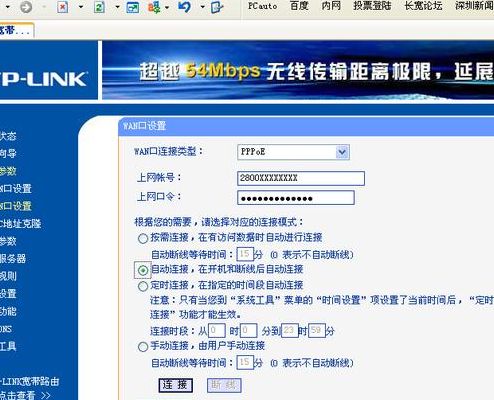Screen dimensions: 494x400
Task: Open the PCauto bookmark link
Action: [x=262, y=6]
